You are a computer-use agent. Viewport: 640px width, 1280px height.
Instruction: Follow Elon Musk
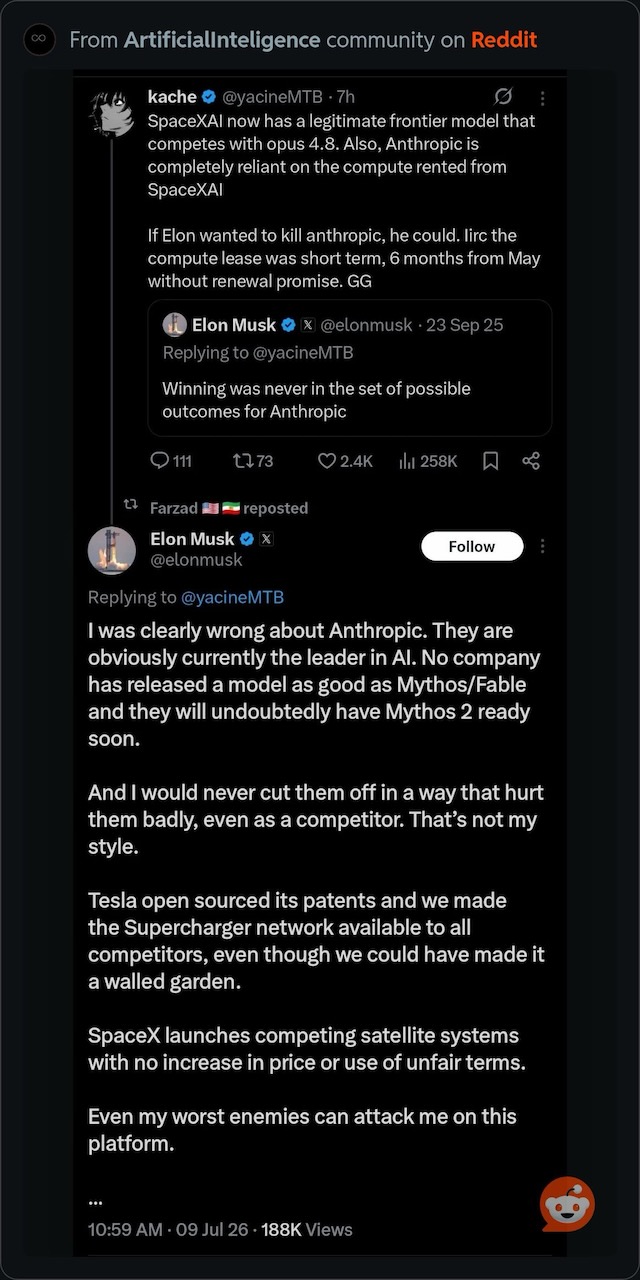click(x=472, y=546)
